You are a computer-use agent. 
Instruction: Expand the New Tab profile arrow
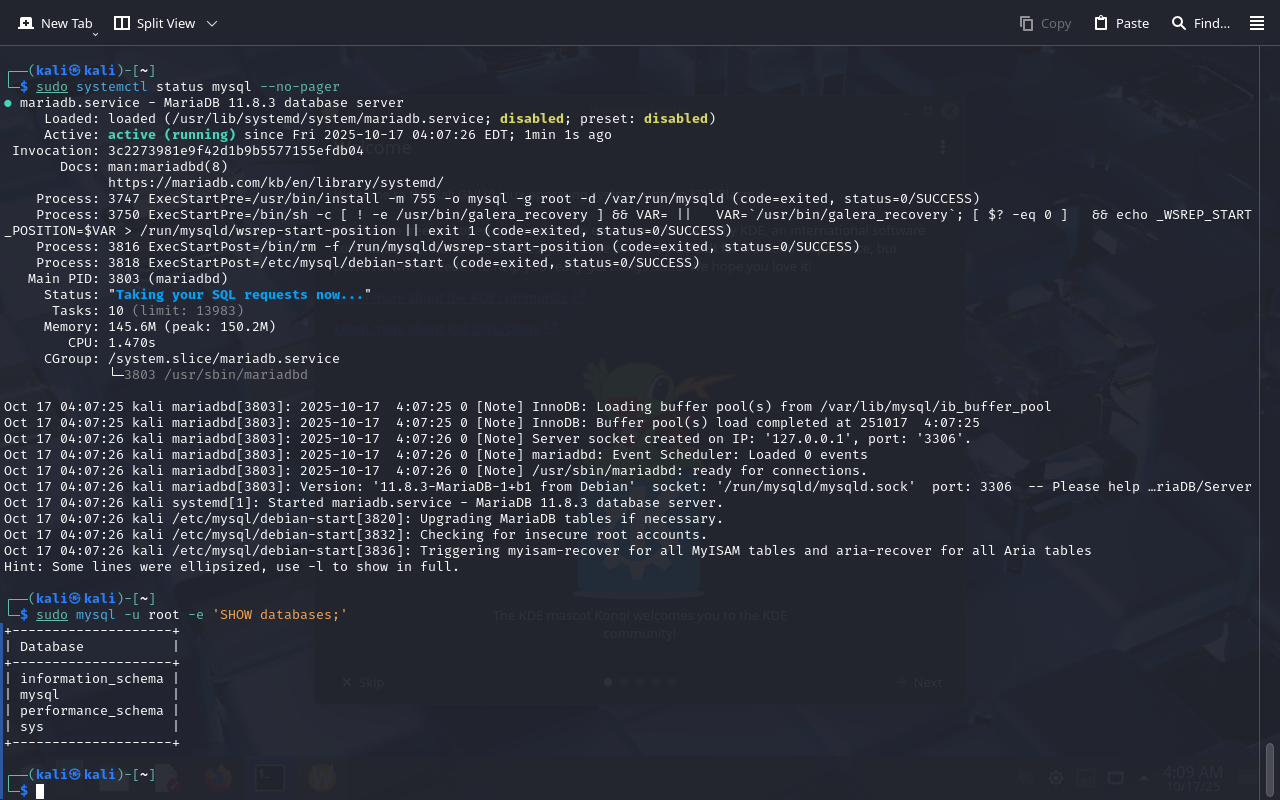tap(95, 34)
